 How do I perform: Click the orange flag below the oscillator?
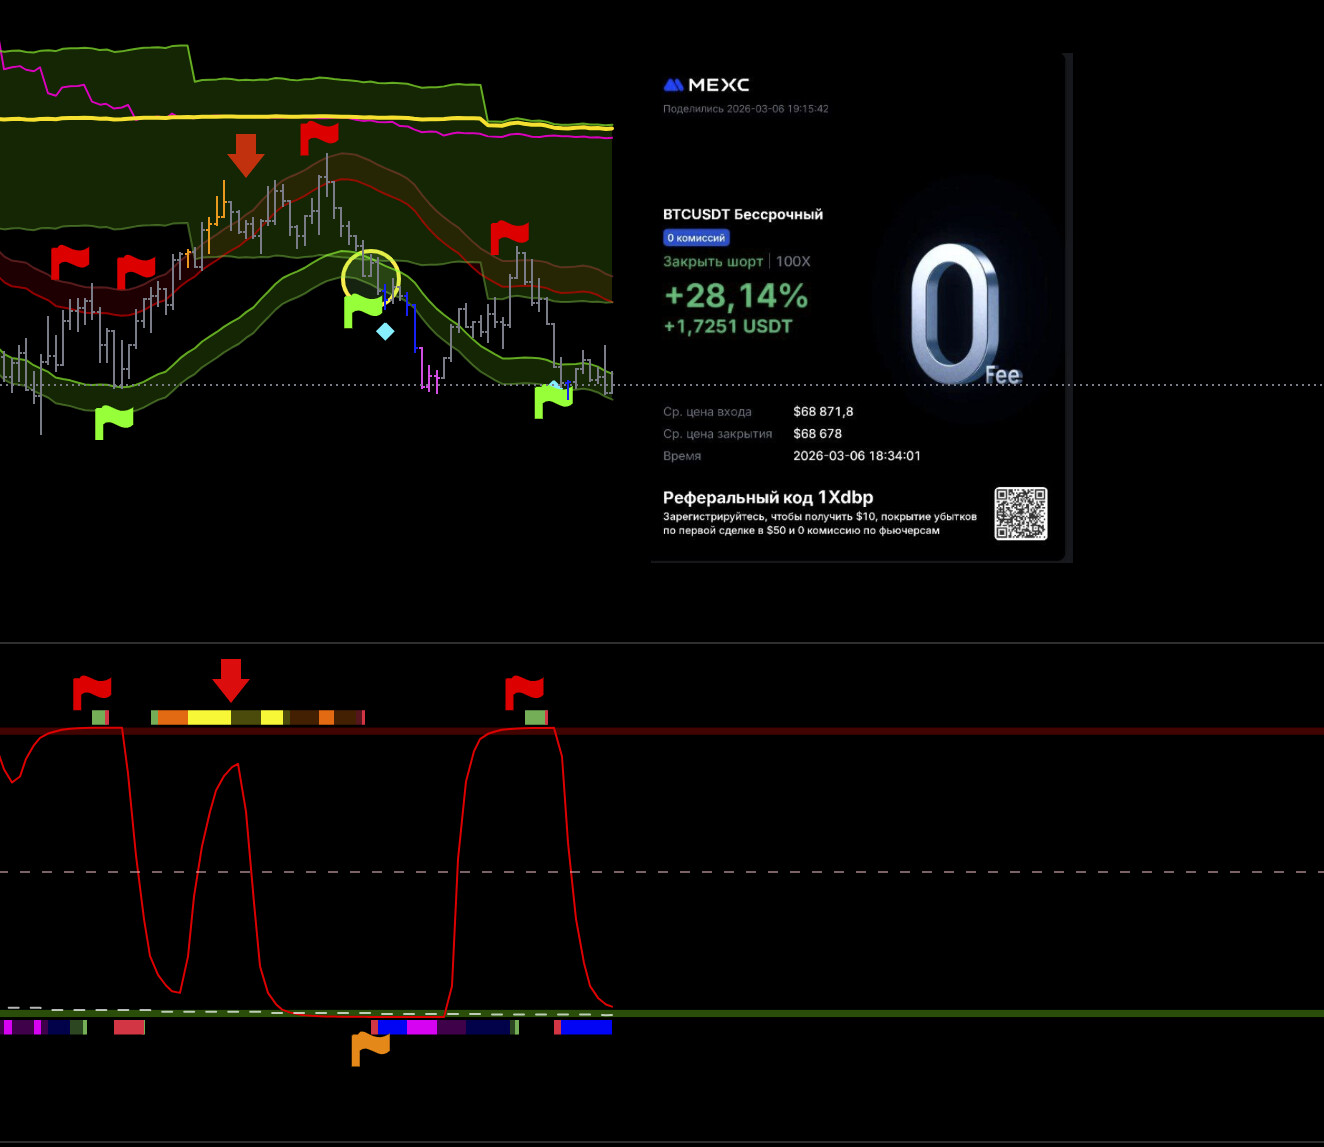(370, 1047)
